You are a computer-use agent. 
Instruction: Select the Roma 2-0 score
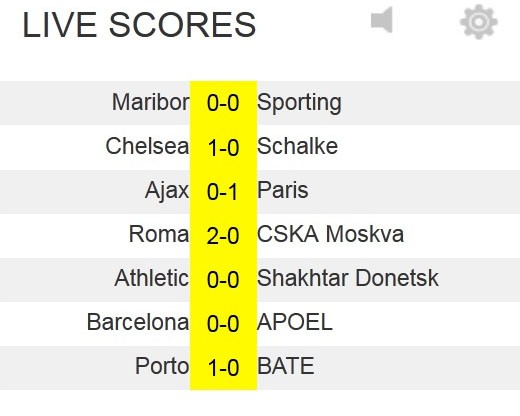pos(223,236)
